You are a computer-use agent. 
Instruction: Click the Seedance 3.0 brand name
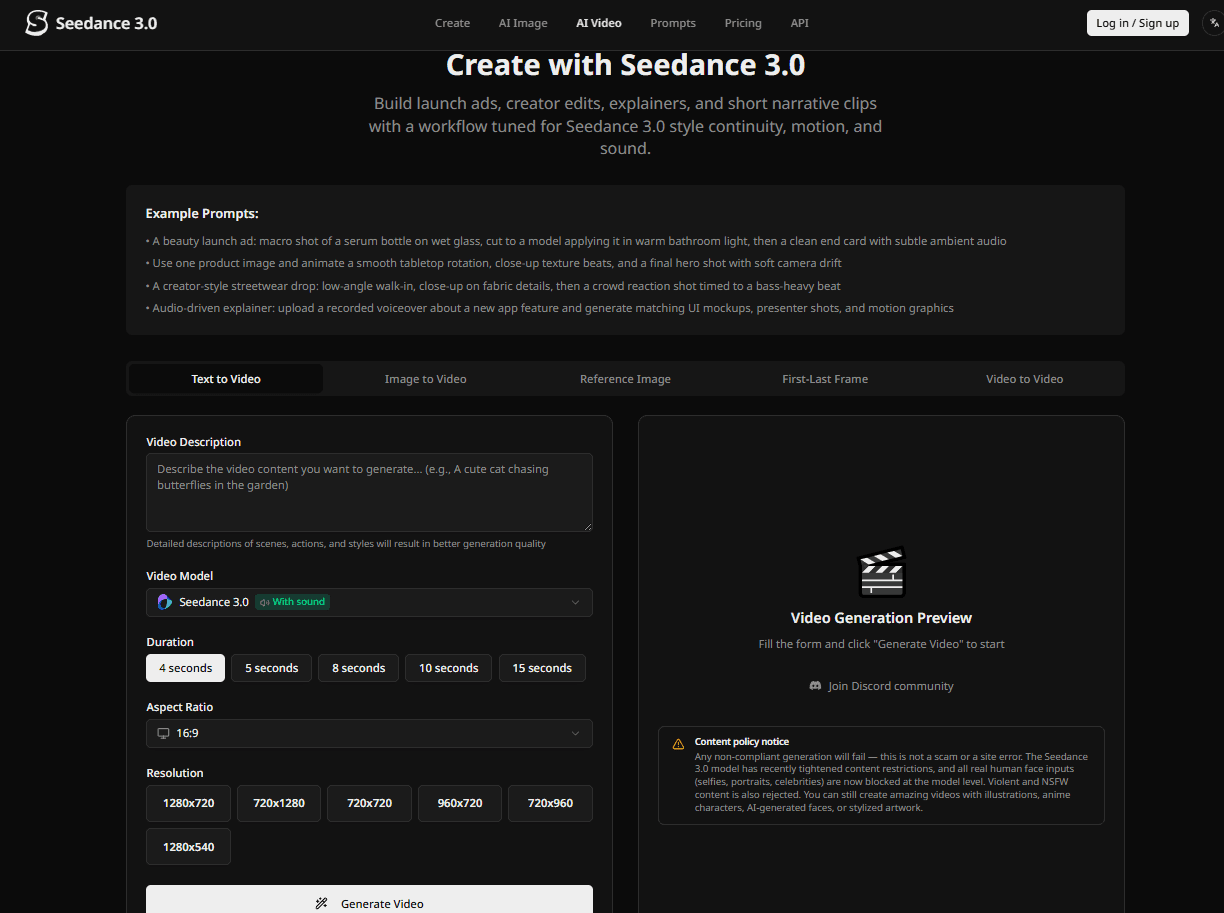106,23
